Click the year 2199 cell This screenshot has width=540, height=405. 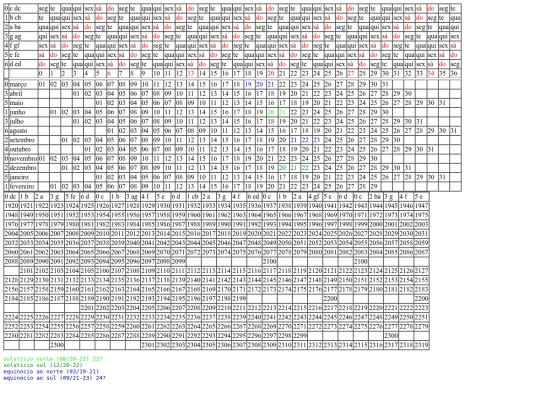click(239, 299)
